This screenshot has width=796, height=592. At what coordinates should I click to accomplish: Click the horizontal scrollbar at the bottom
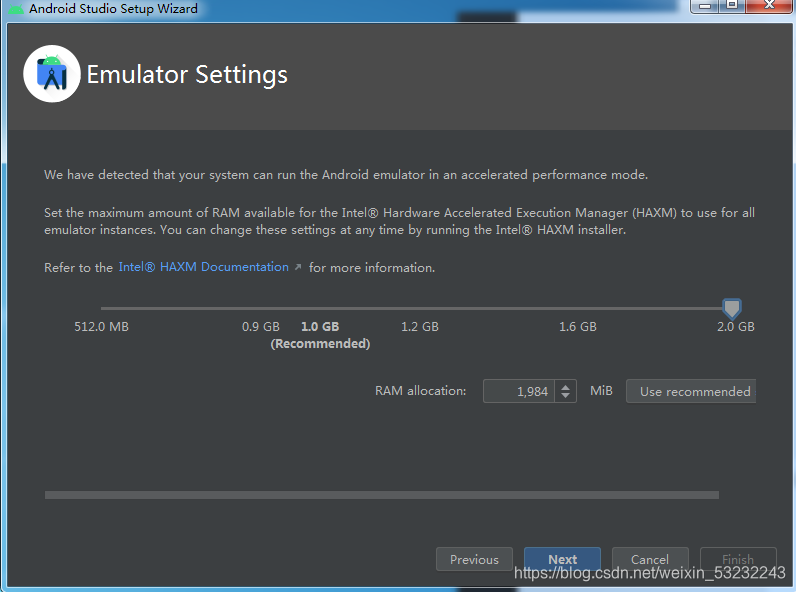pyautogui.click(x=382, y=495)
